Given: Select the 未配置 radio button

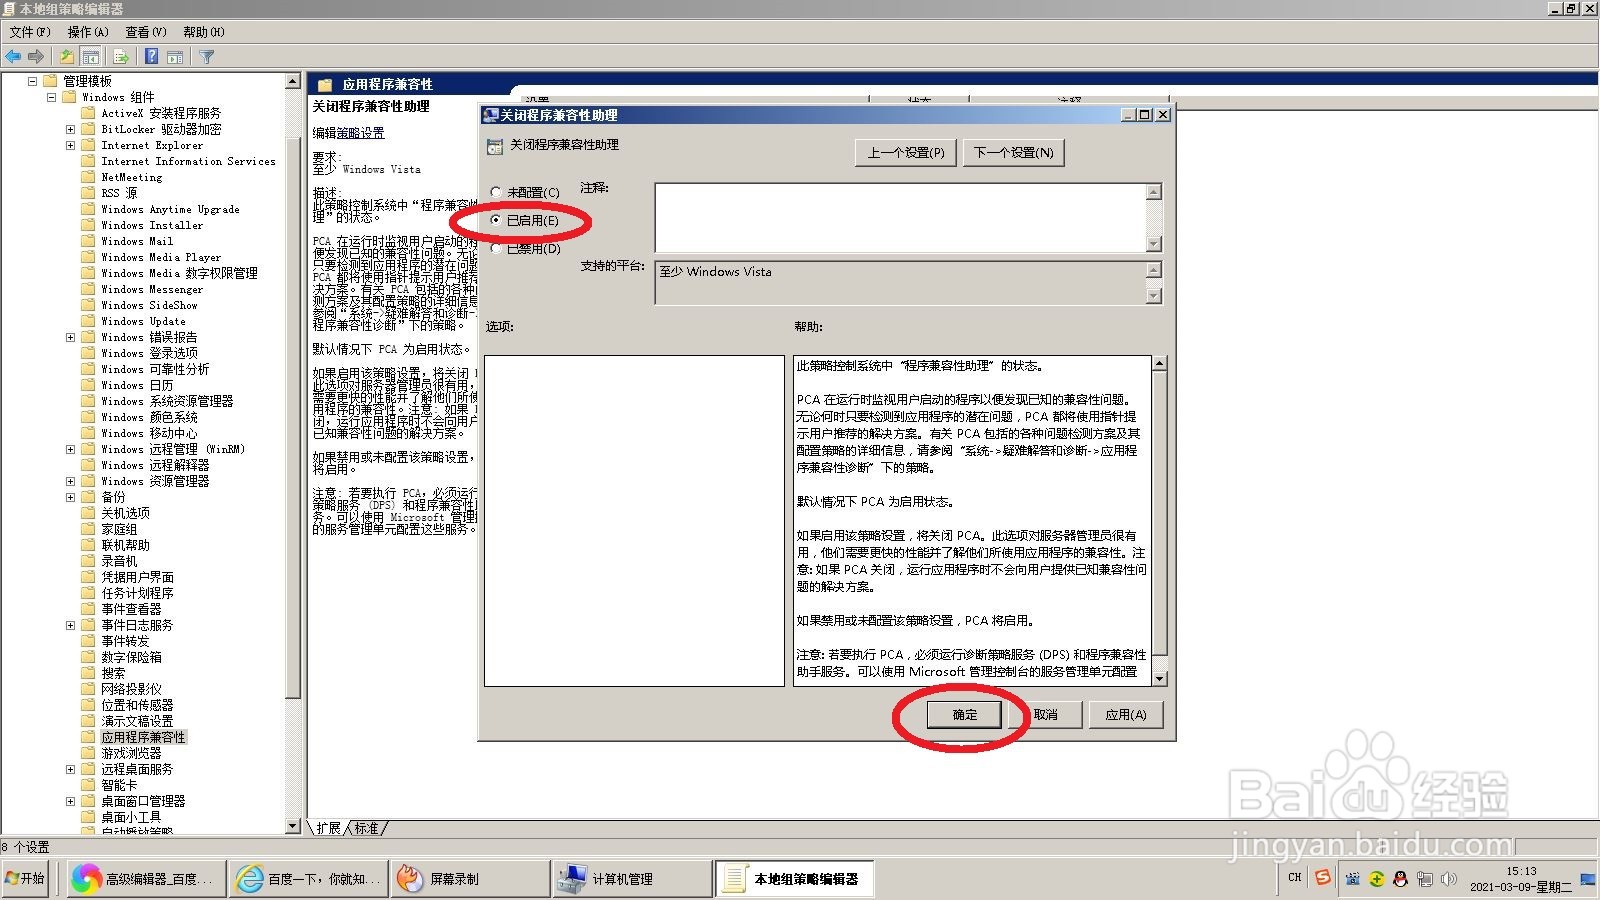Looking at the screenshot, I should [x=496, y=190].
